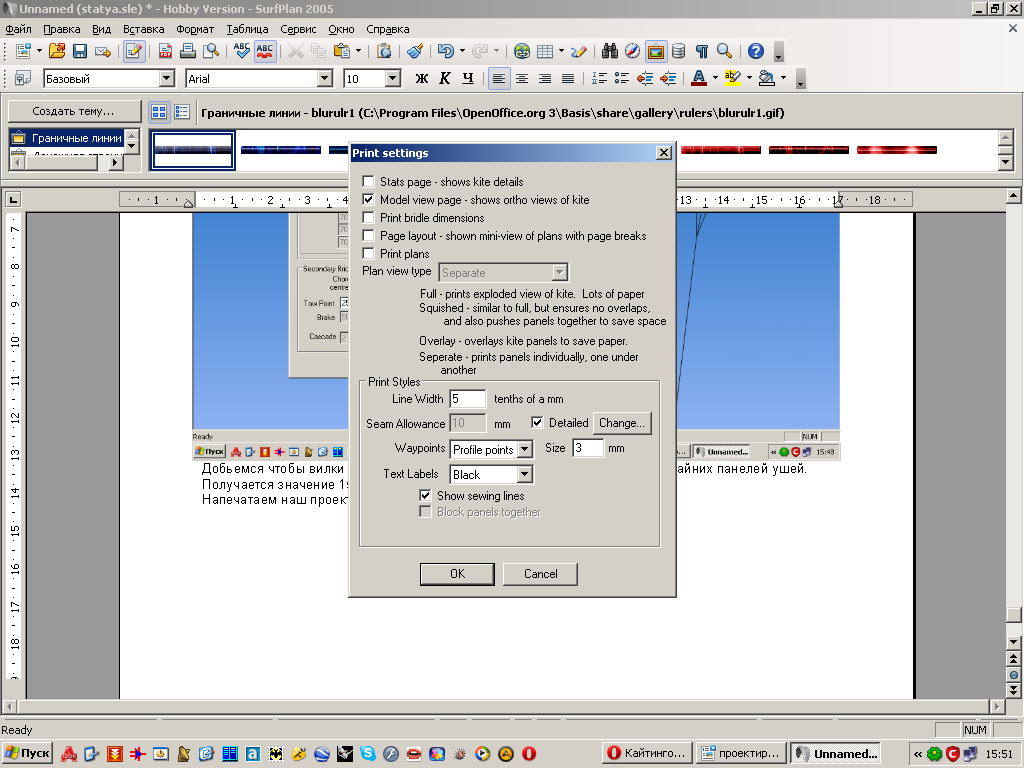This screenshot has height=768, width=1024.
Task: Uncheck Show sewing lines
Action: (x=426, y=496)
